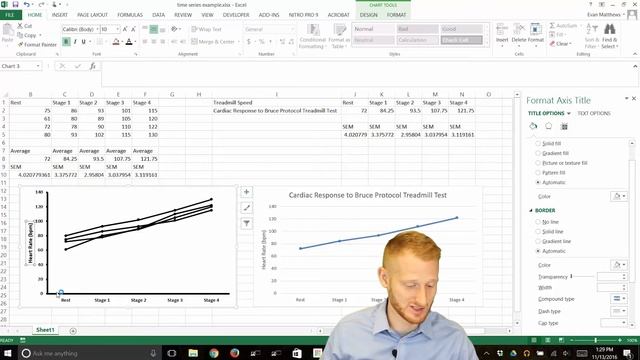The image size is (640, 360).
Task: Increase font size with the larger A
Action: point(125,29)
